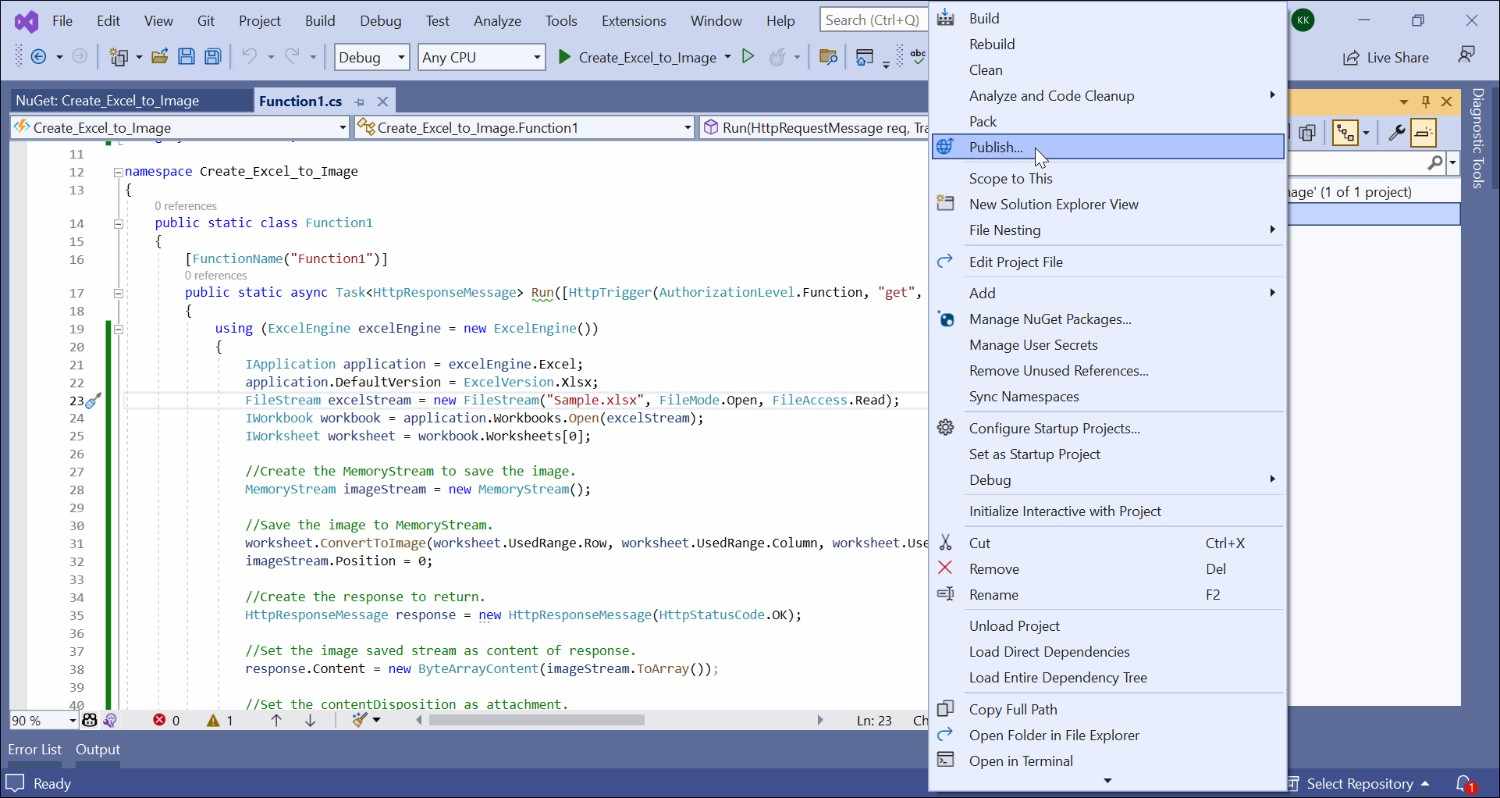
Task: Click the Search (Ctrl+Q) box
Action: [x=873, y=20]
